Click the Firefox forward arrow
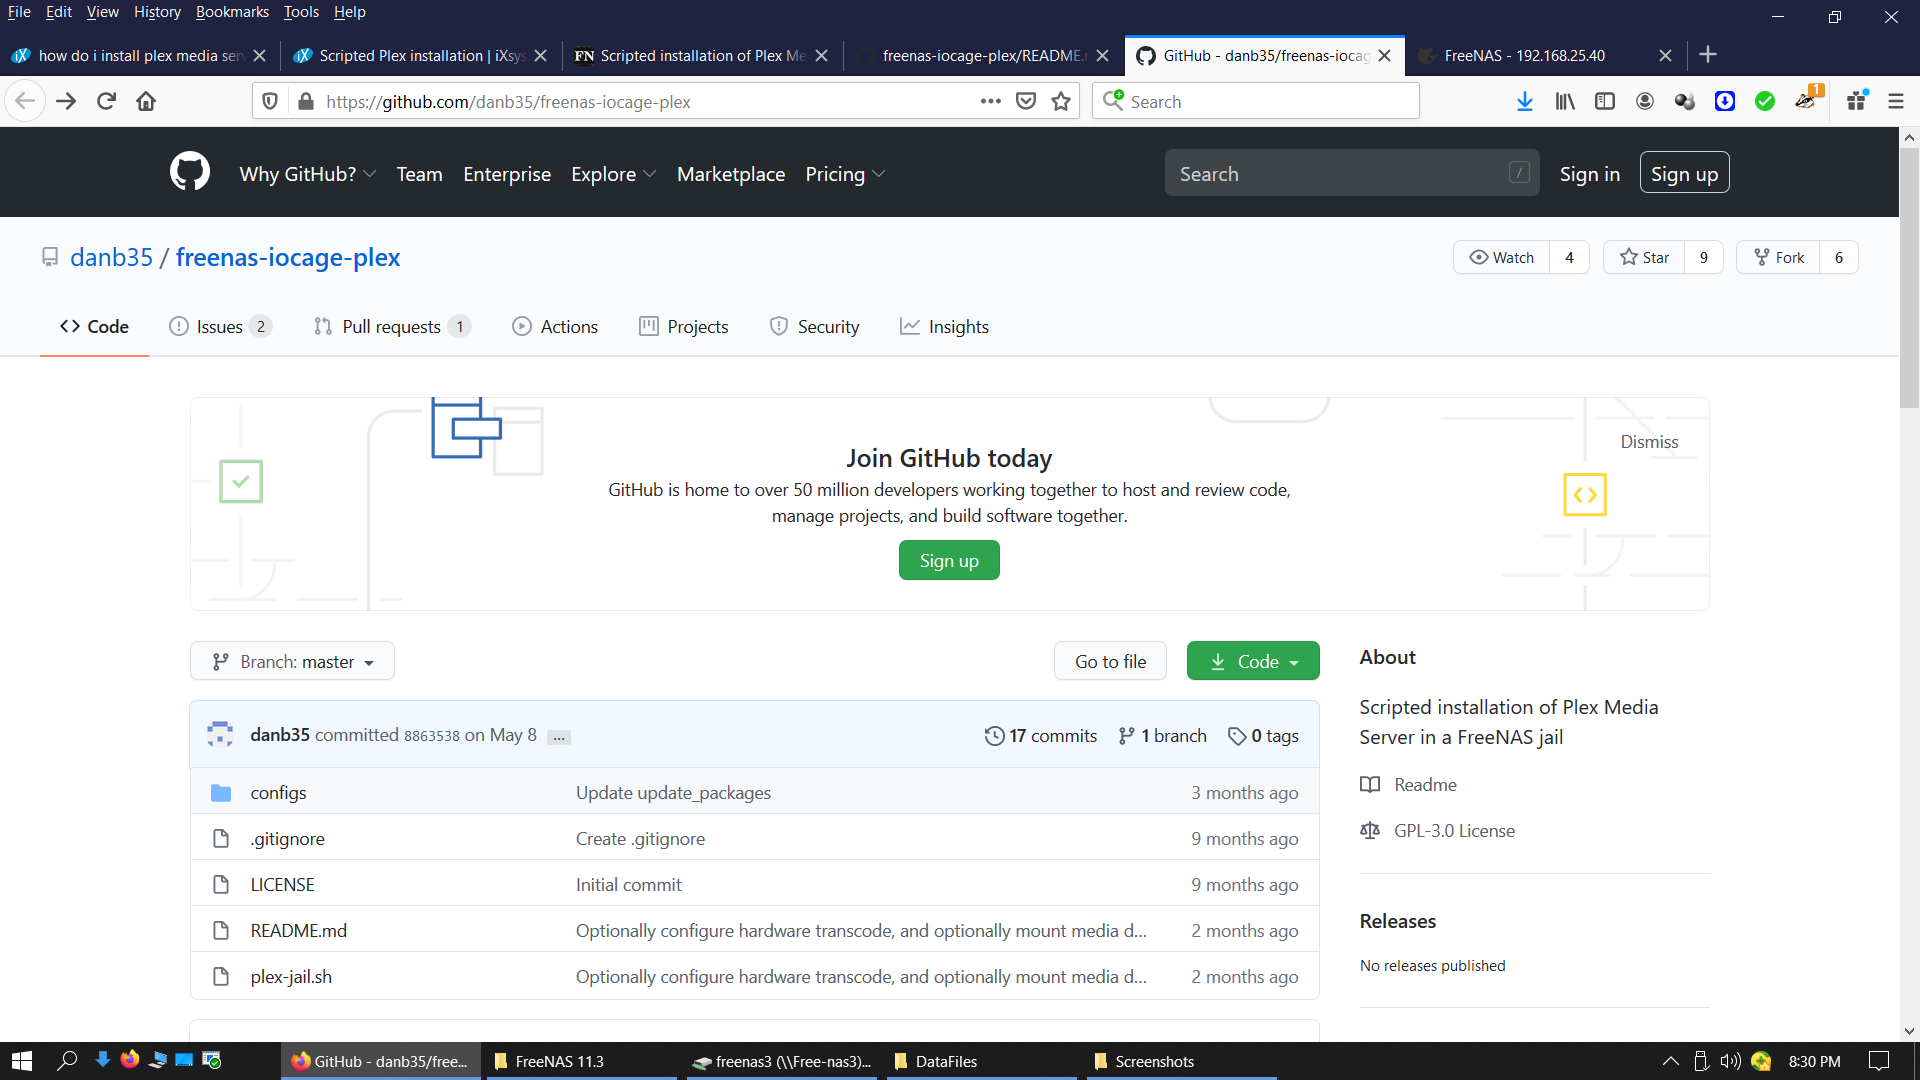This screenshot has width=1920, height=1080. point(66,101)
